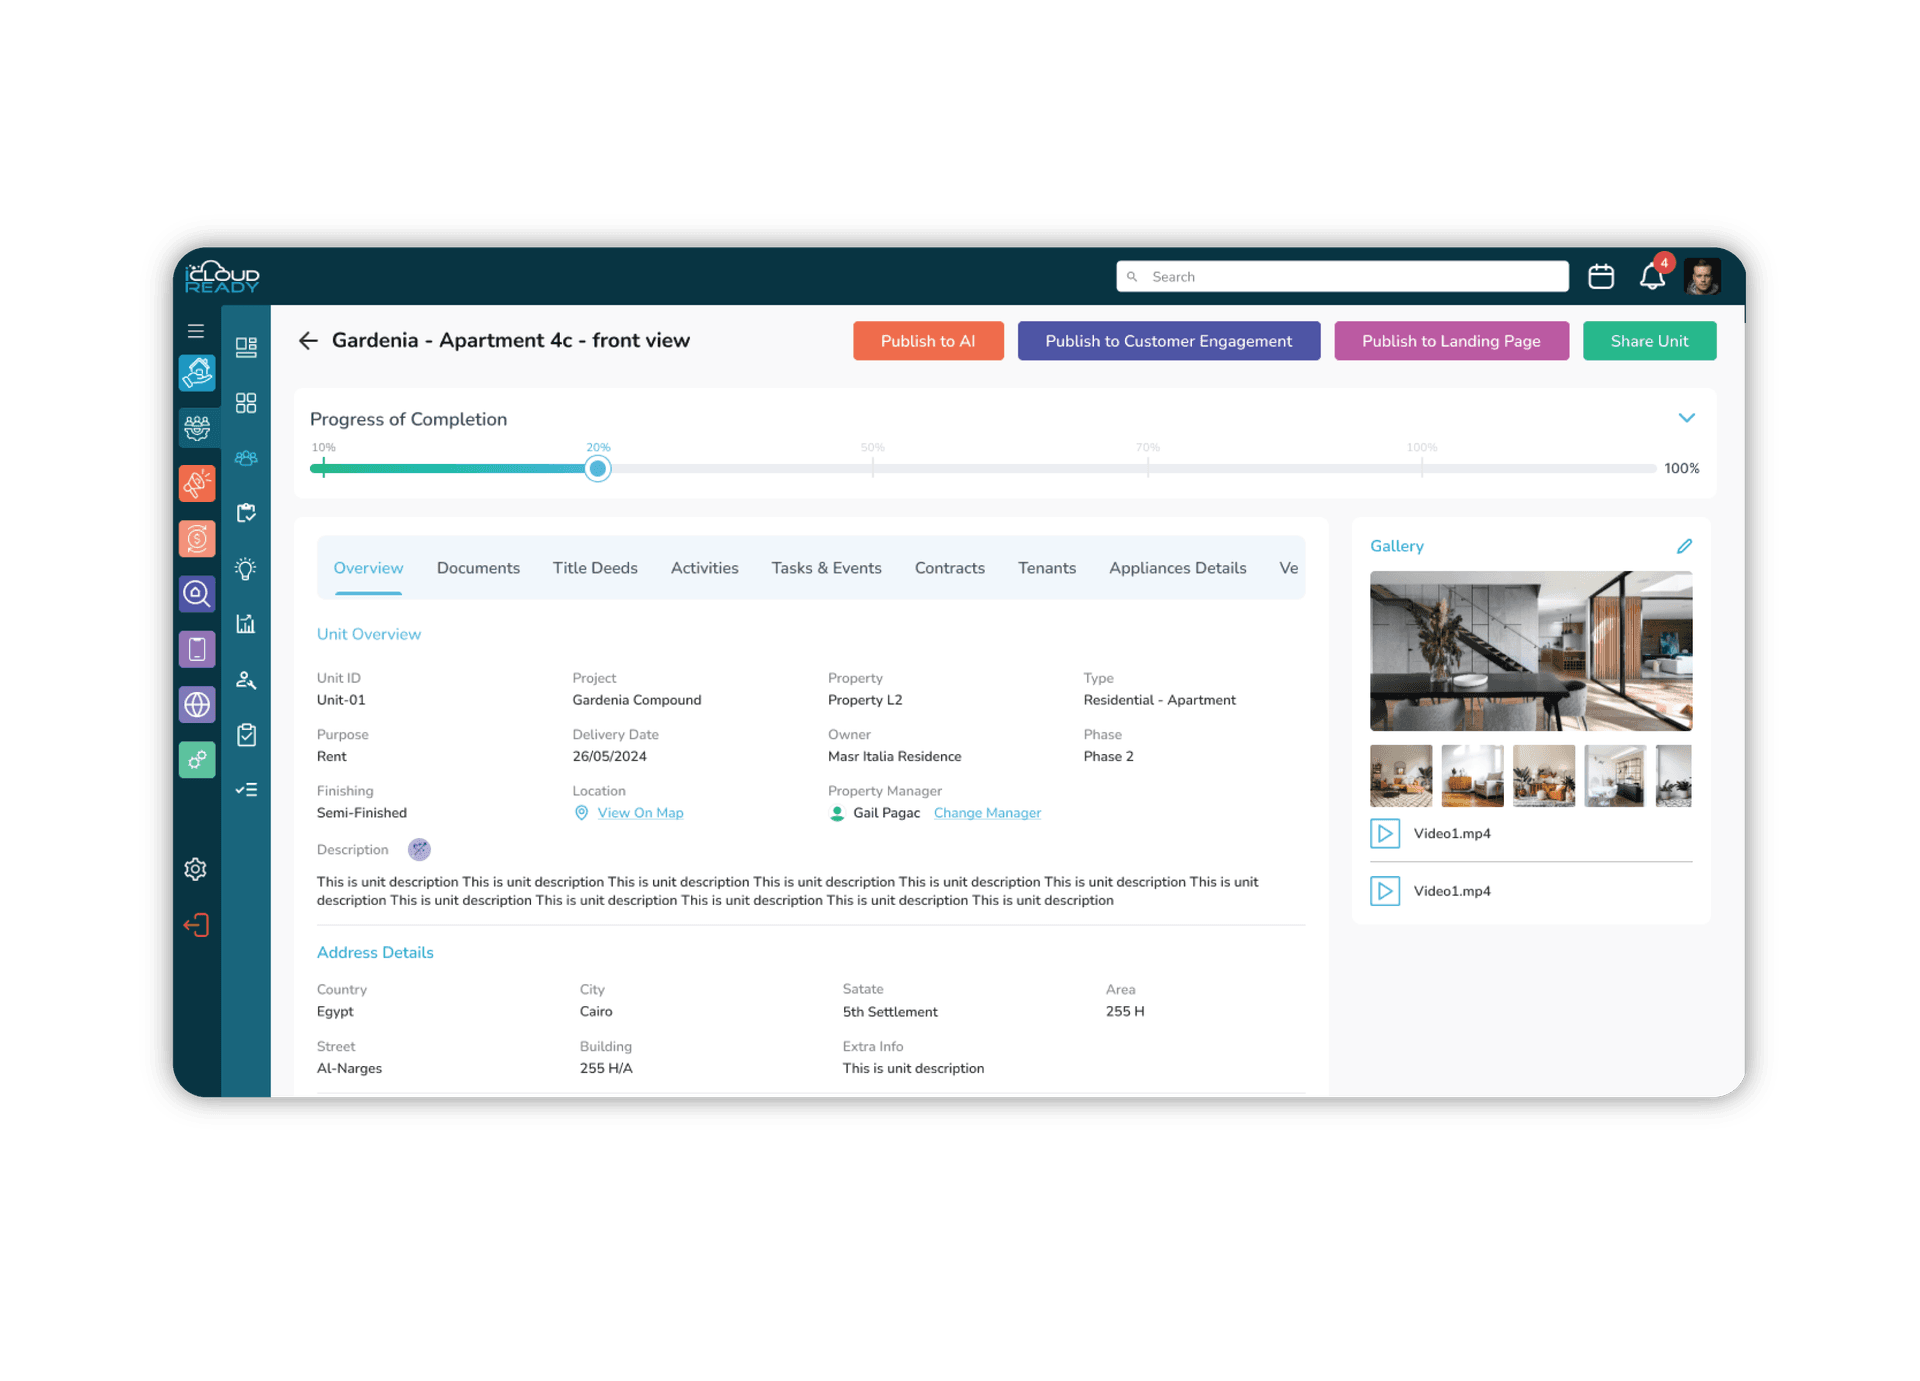Select the megaphone marketing icon in sidebar
Image resolution: width=1920 pixels, height=1381 pixels.
pyautogui.click(x=196, y=483)
